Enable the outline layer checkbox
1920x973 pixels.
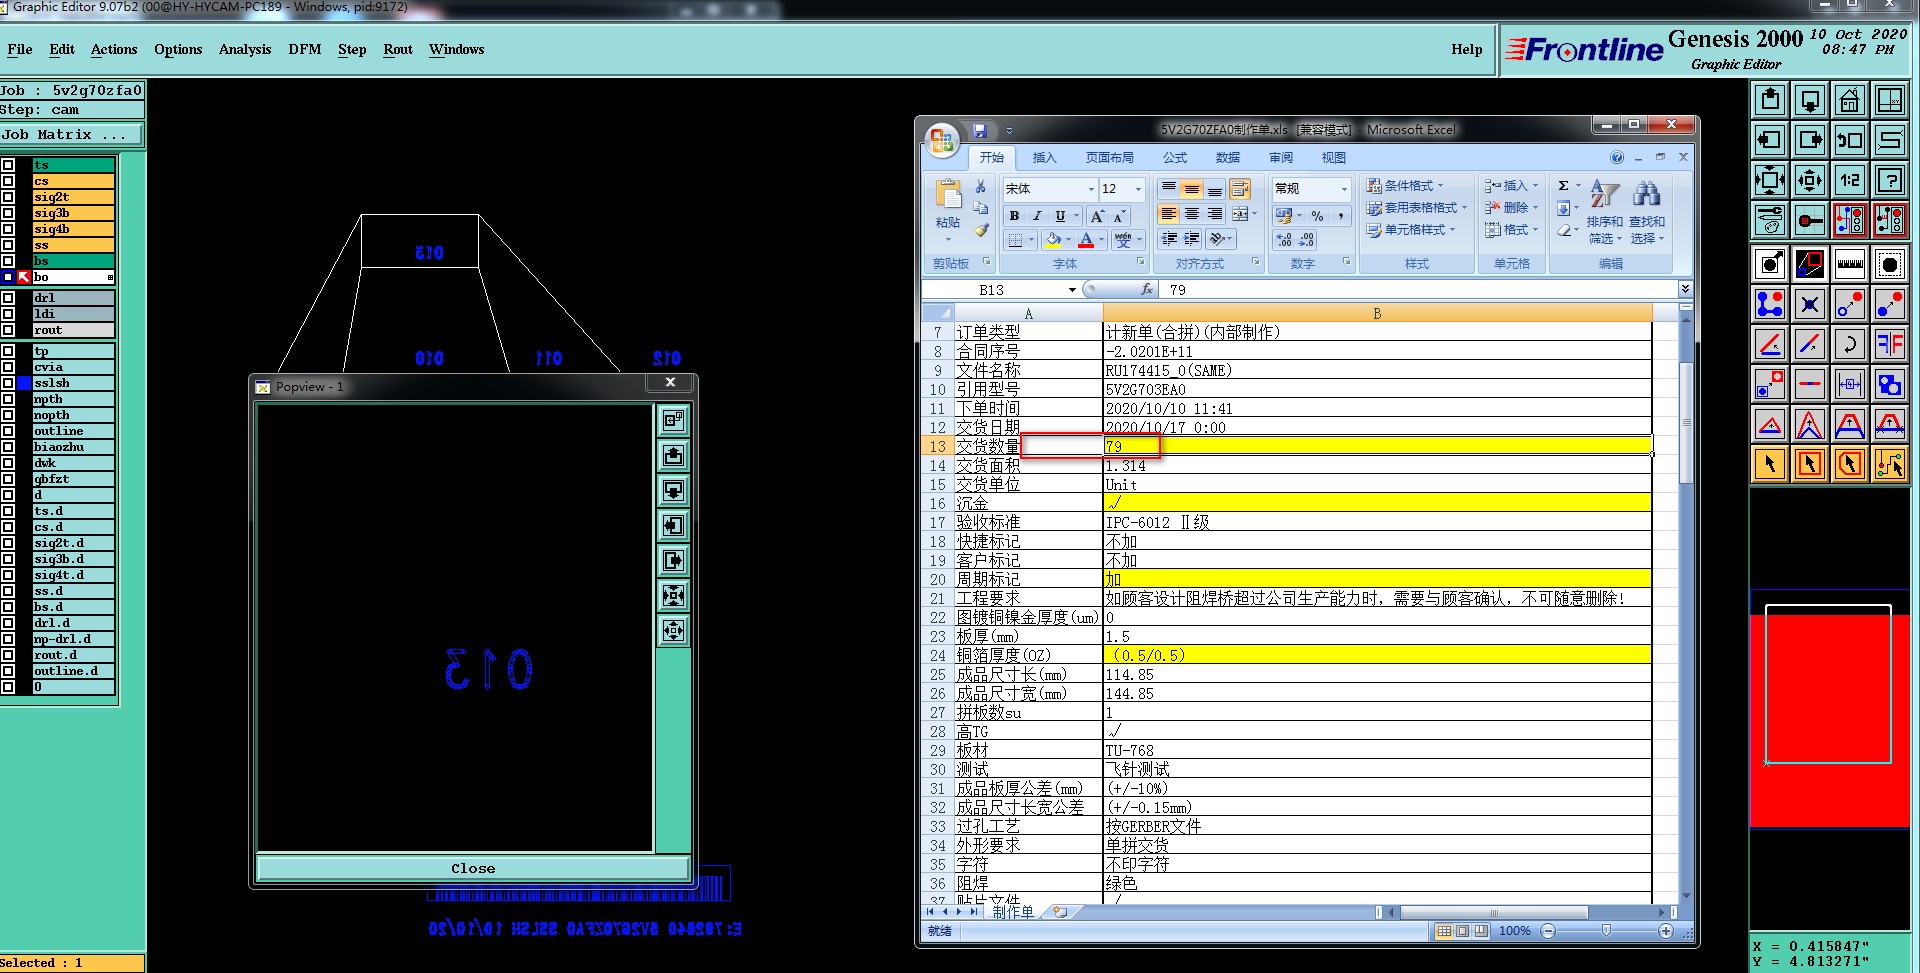[x=8, y=431]
